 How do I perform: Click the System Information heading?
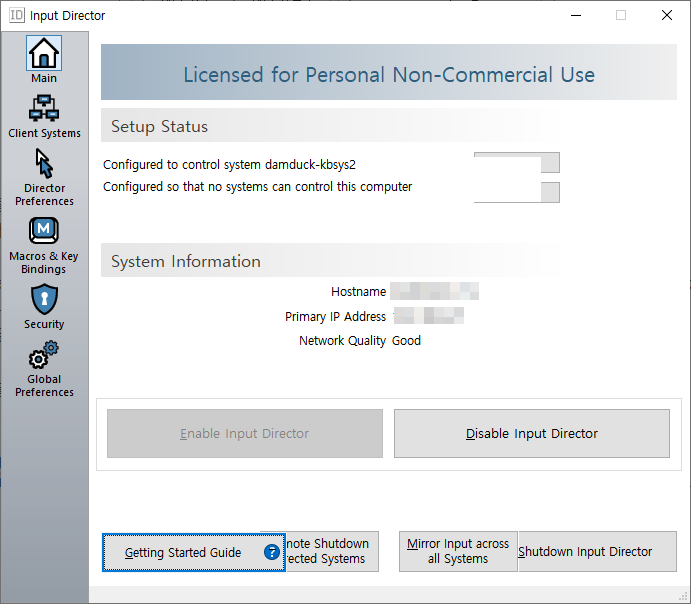click(186, 261)
